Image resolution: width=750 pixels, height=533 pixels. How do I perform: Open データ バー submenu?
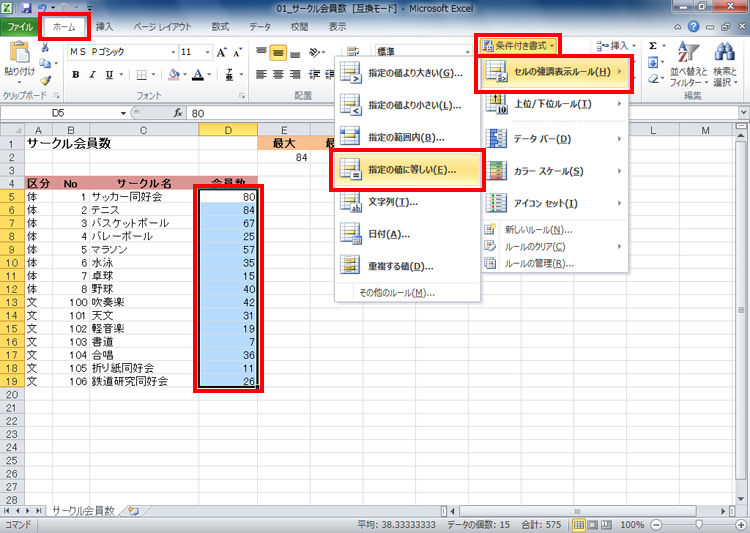(x=554, y=139)
